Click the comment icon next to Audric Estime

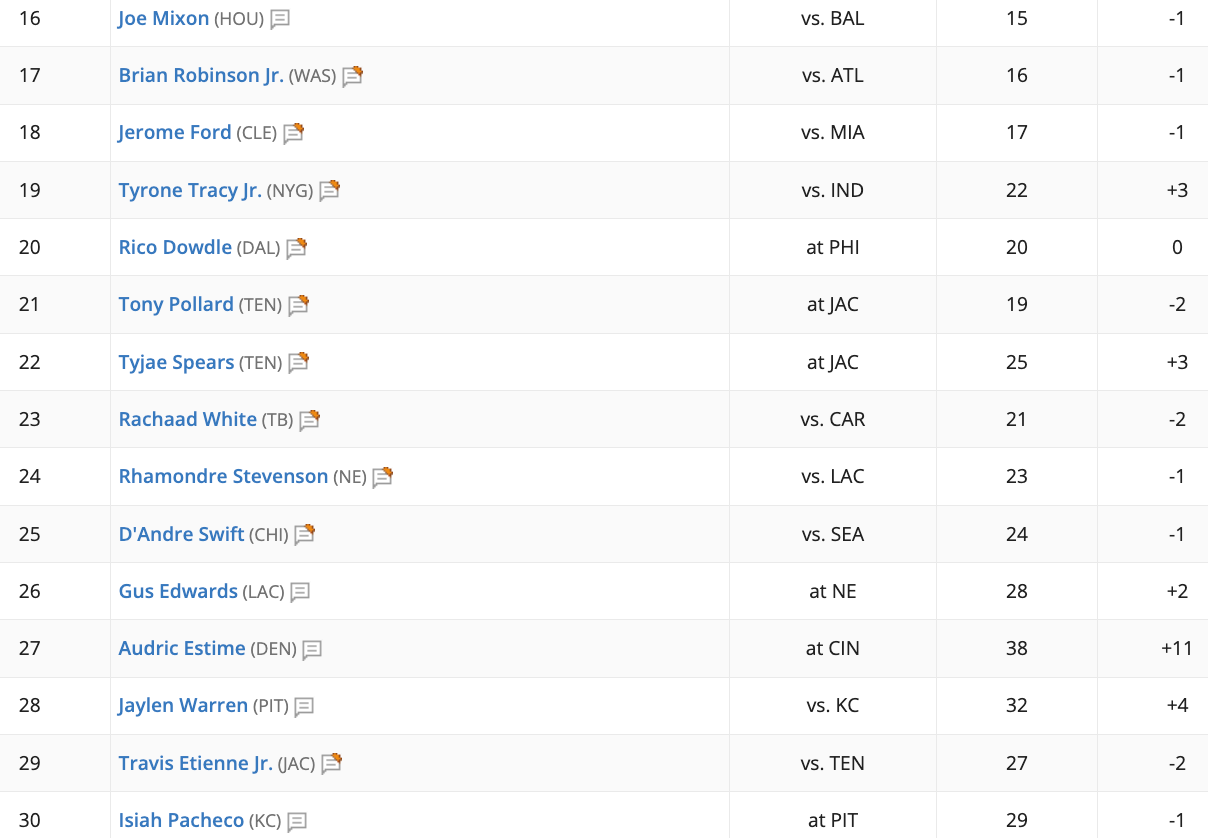click(x=312, y=649)
